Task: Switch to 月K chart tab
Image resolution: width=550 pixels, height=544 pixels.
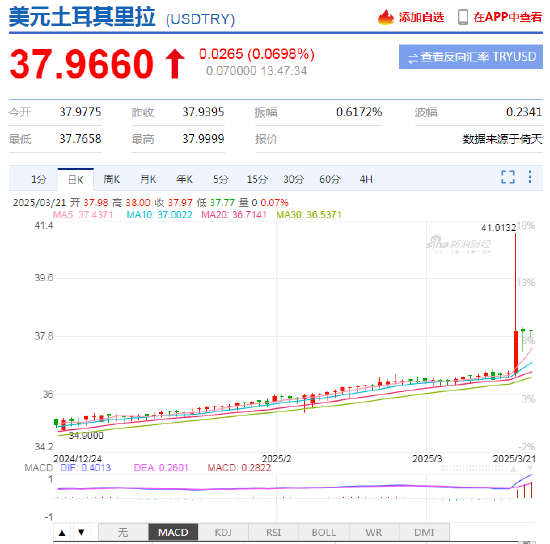Action: (148, 180)
